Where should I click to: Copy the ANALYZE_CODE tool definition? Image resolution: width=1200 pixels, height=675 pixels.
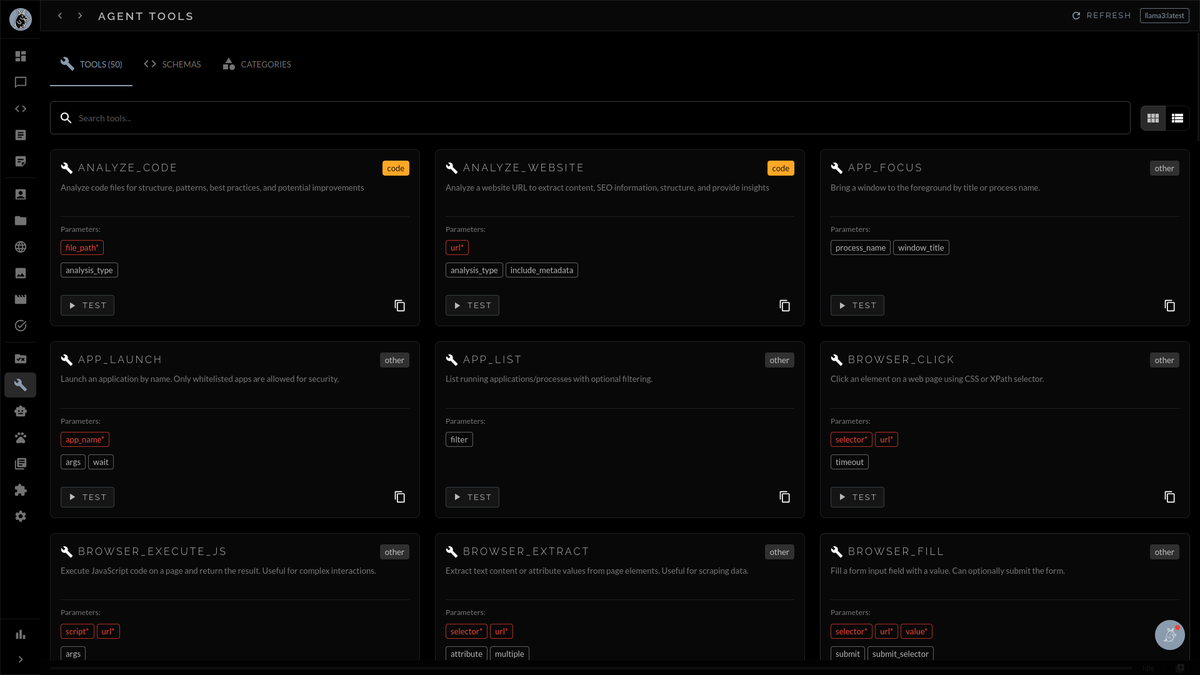coord(400,305)
